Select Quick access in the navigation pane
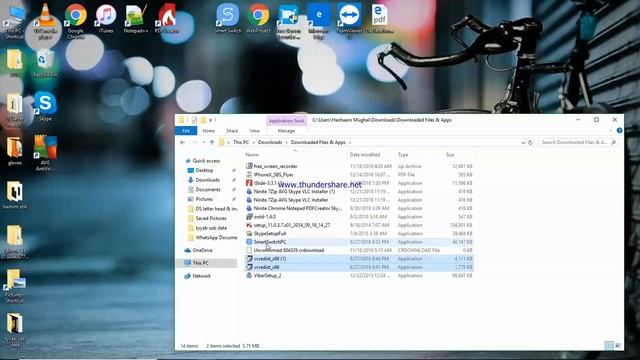Viewport: 640px width, 360px height. tap(207, 161)
